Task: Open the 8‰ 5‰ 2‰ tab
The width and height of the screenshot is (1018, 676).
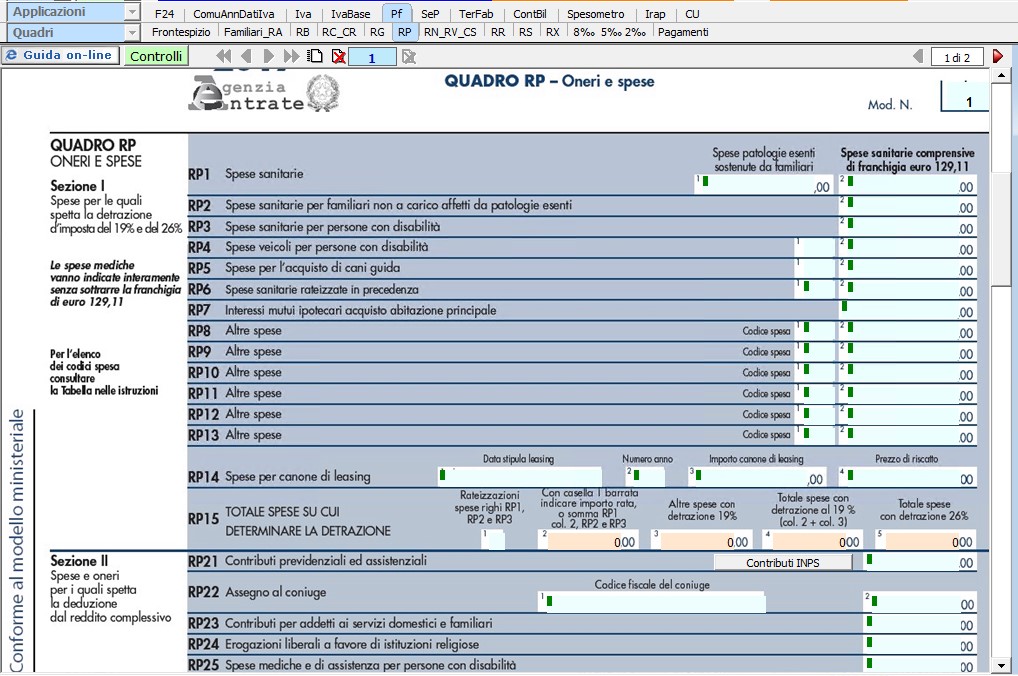Action: (610, 32)
